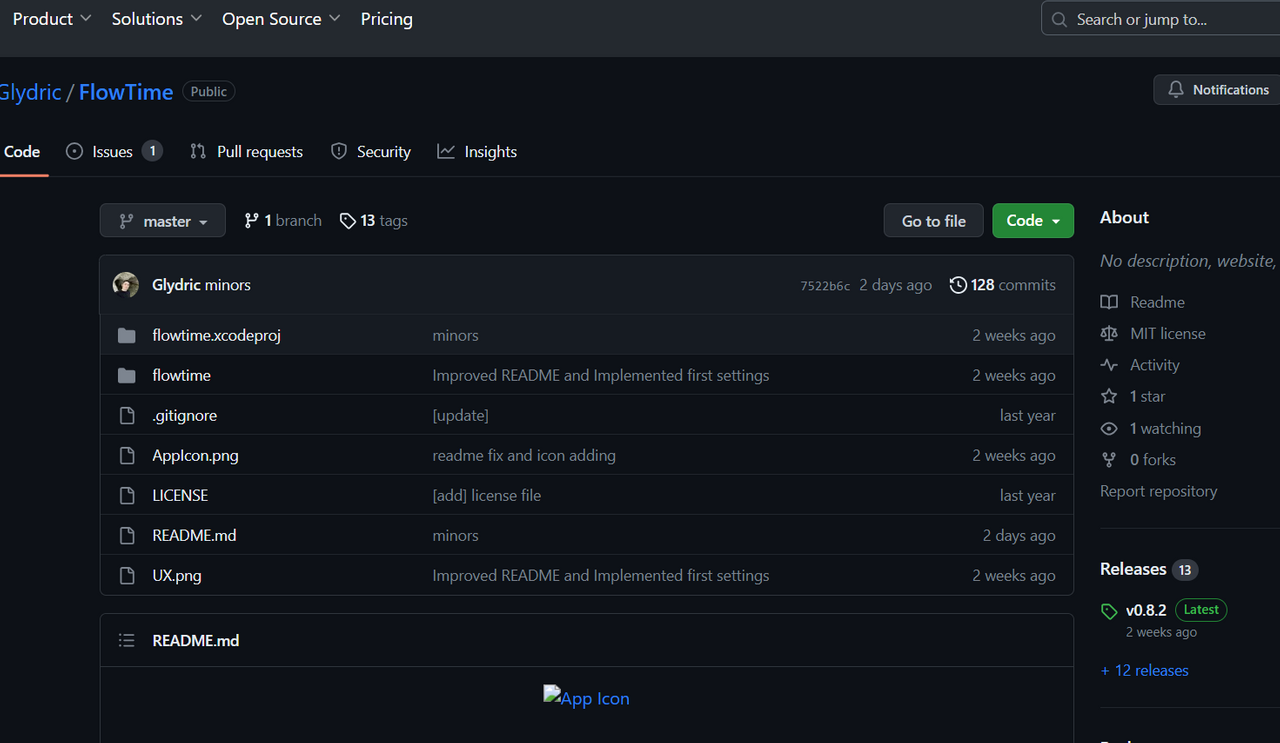1280x743 pixels.
Task: View the 1 watching link
Action: [1165, 429]
